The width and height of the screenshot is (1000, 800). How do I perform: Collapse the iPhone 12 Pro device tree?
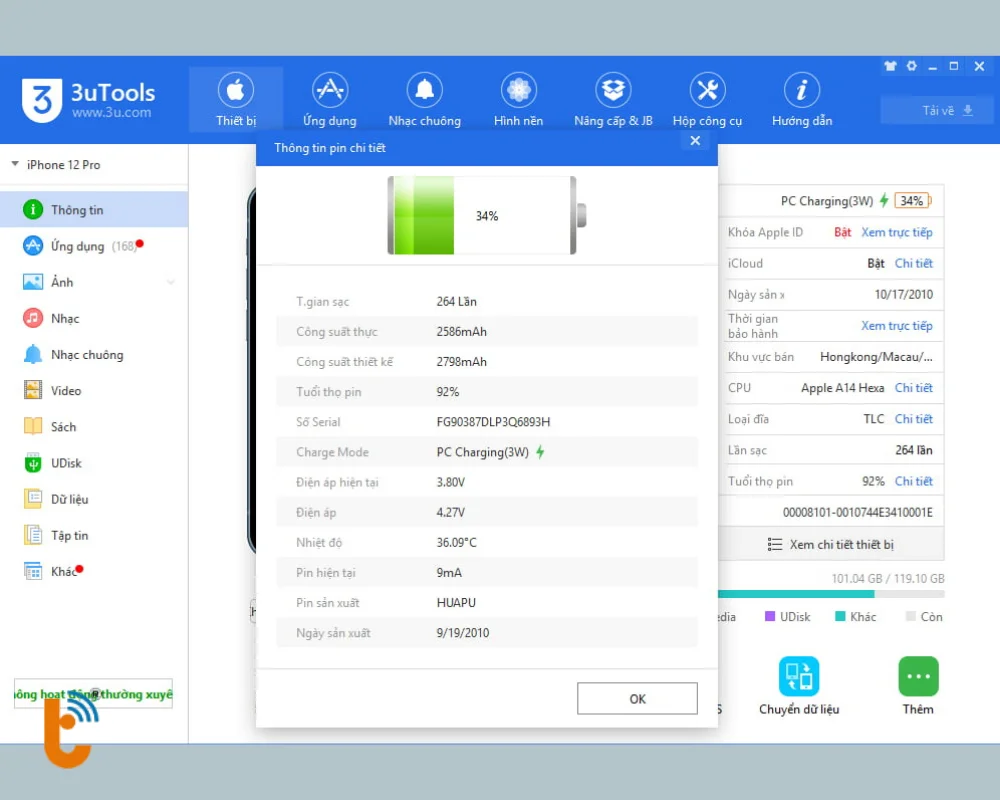16,164
